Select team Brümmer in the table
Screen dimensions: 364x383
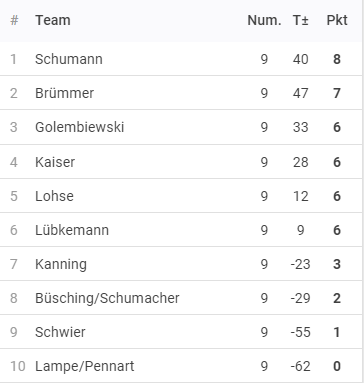[65, 93]
